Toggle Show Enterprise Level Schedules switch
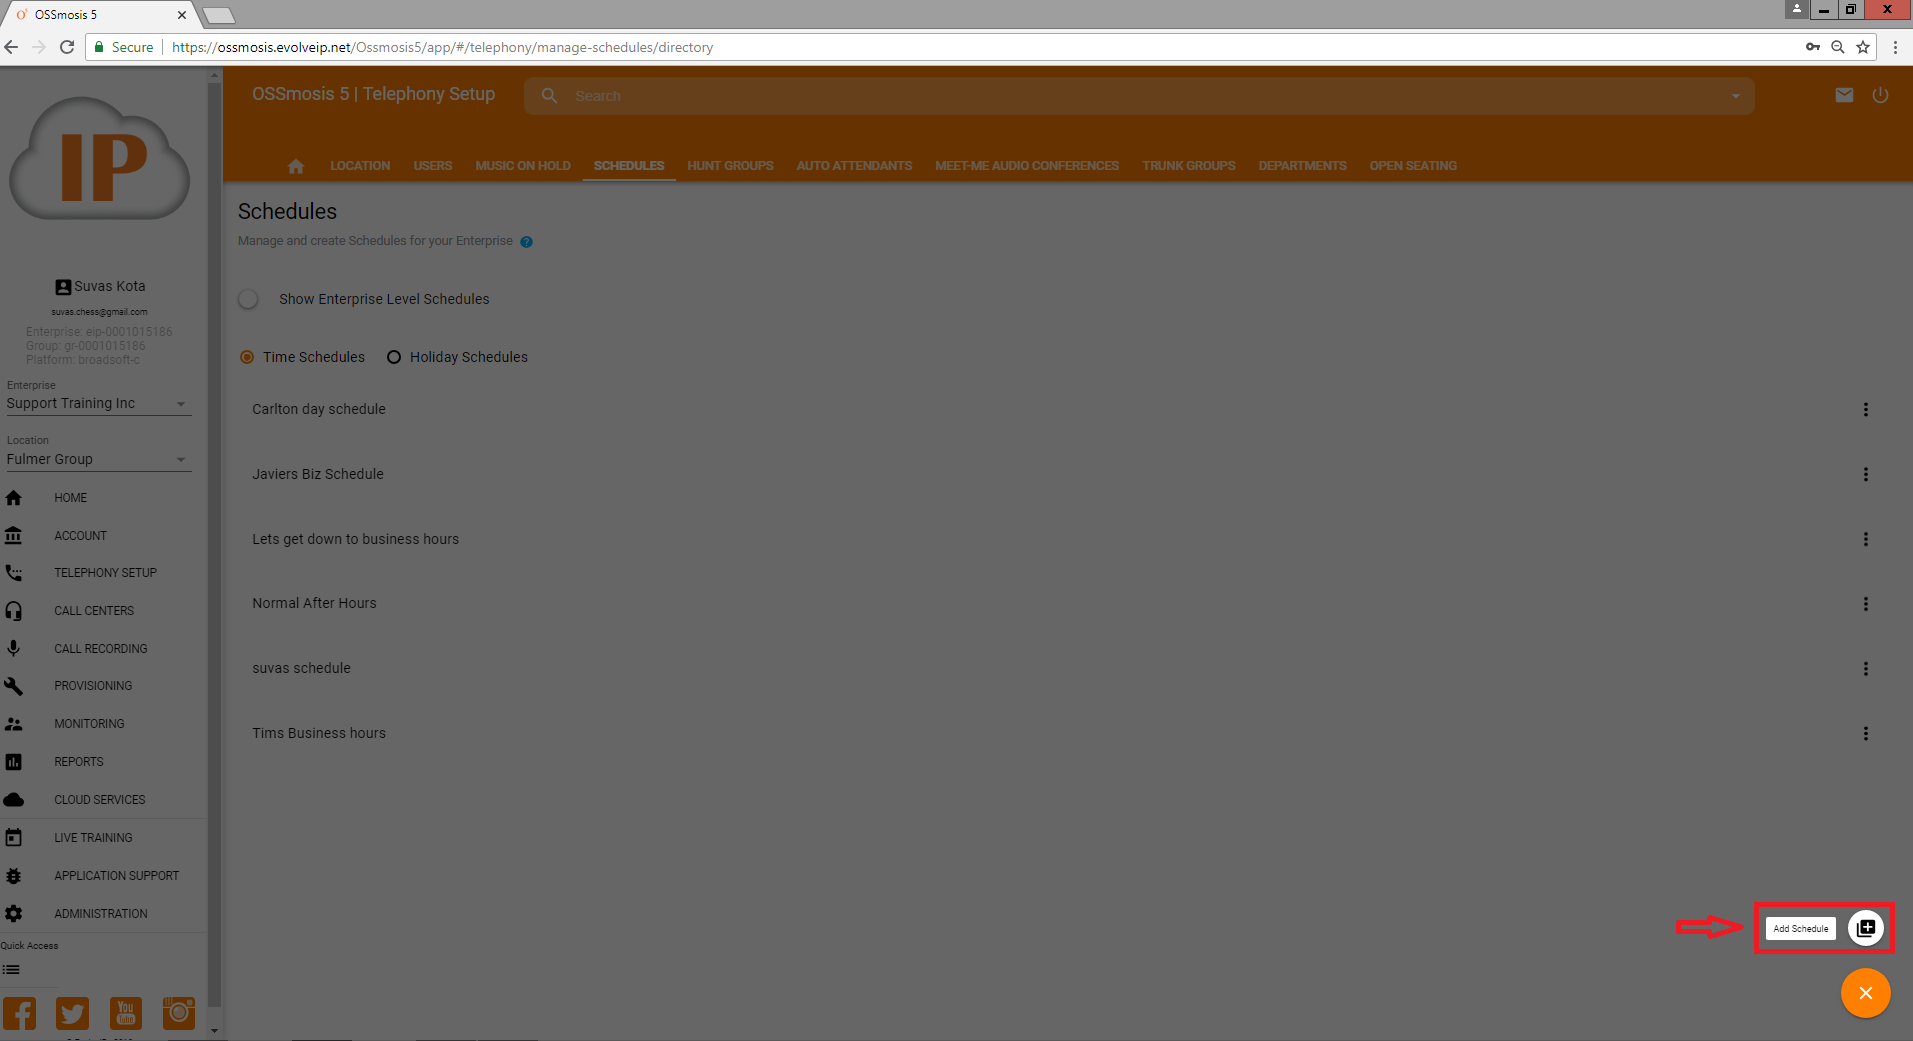Image resolution: width=1913 pixels, height=1041 pixels. click(249, 299)
